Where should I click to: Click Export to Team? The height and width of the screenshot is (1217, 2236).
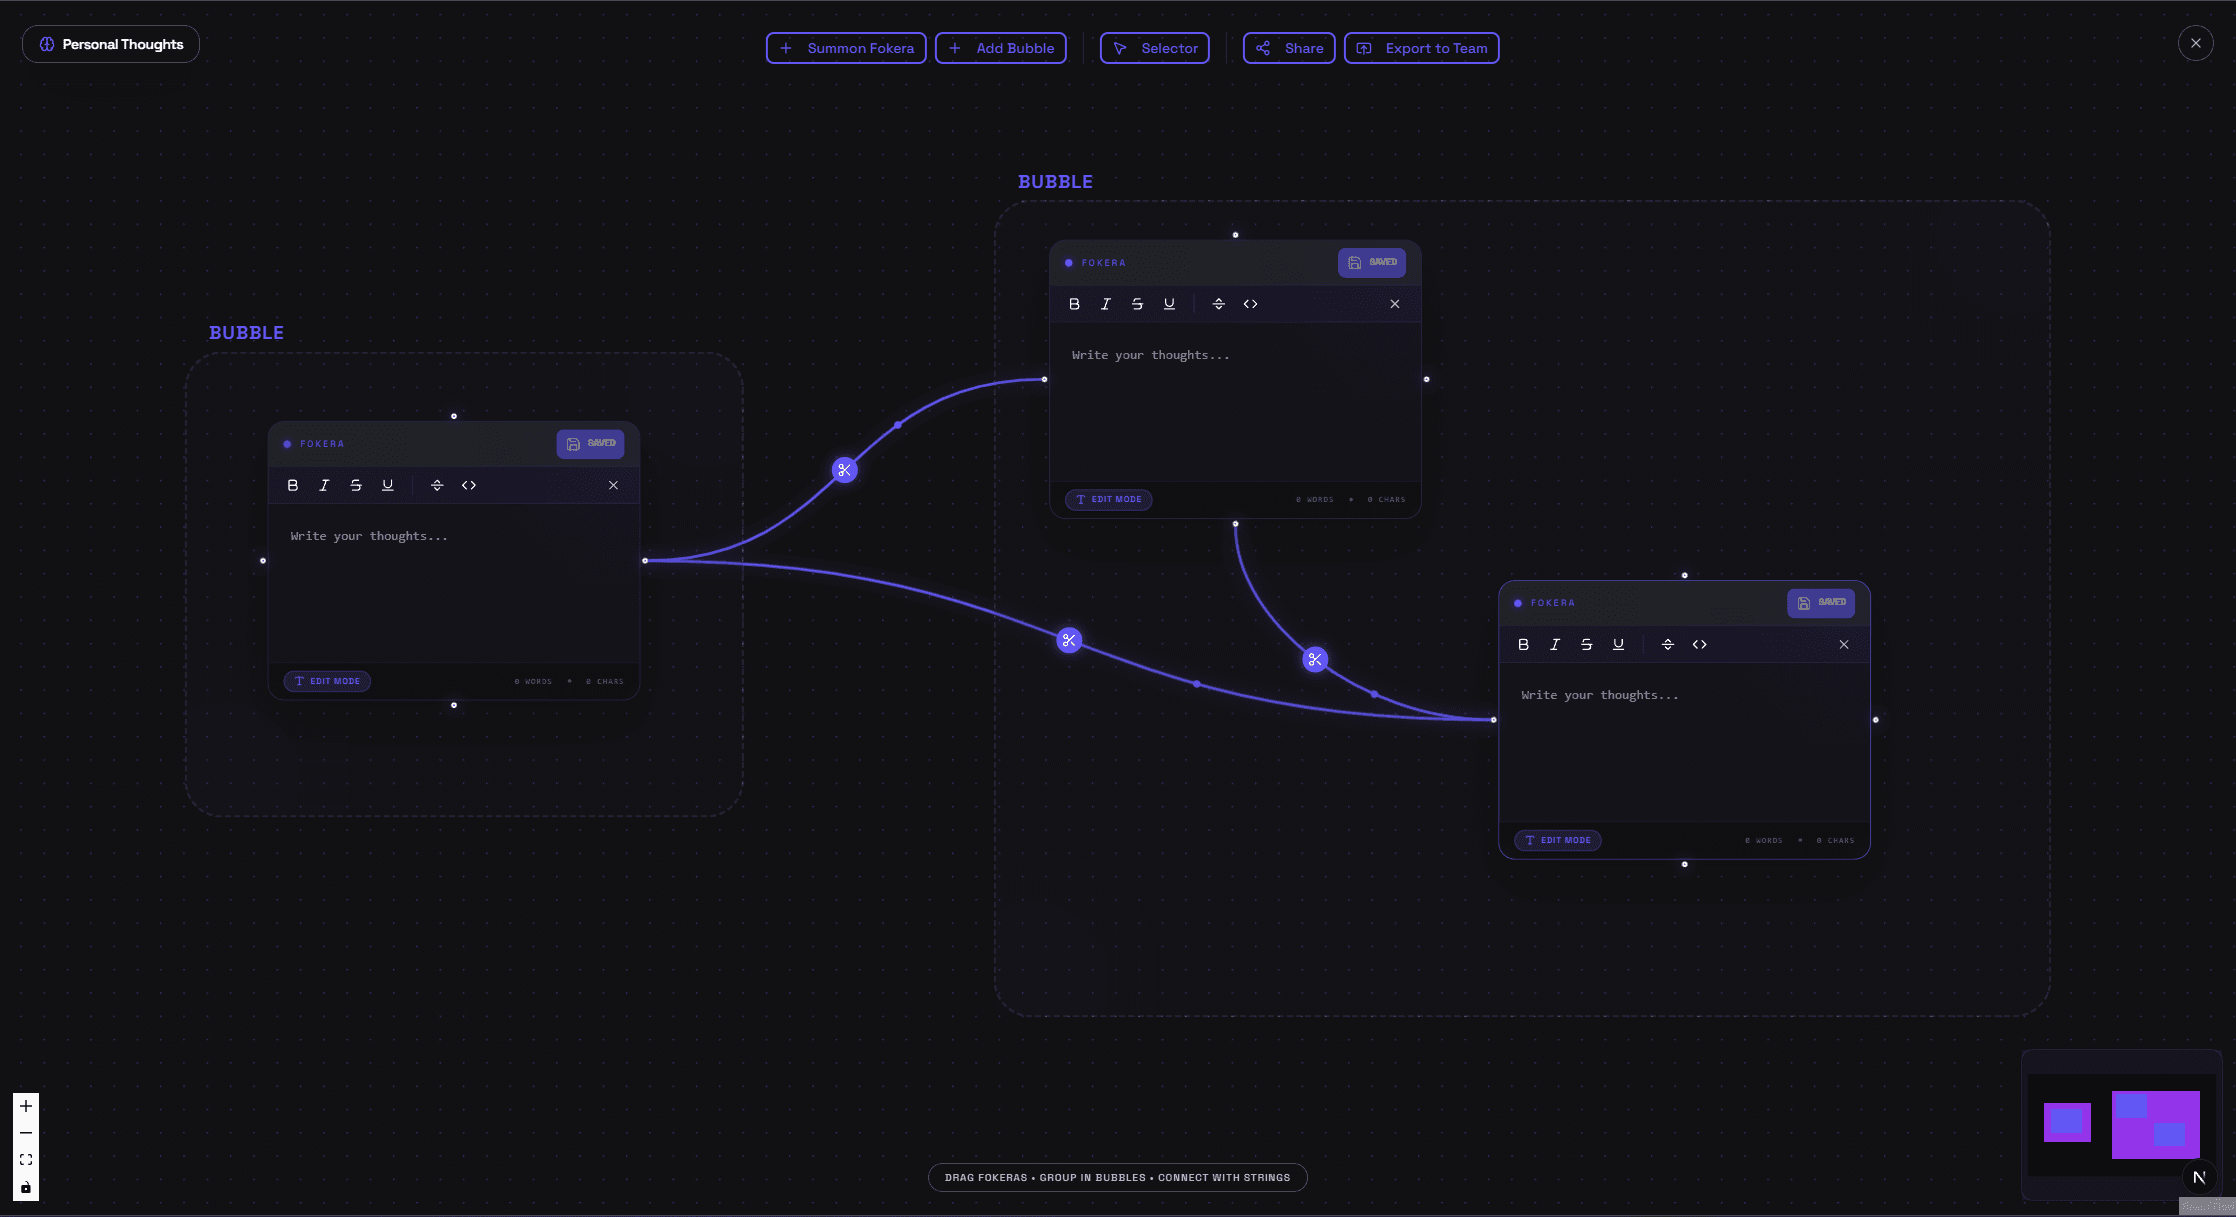point(1421,48)
